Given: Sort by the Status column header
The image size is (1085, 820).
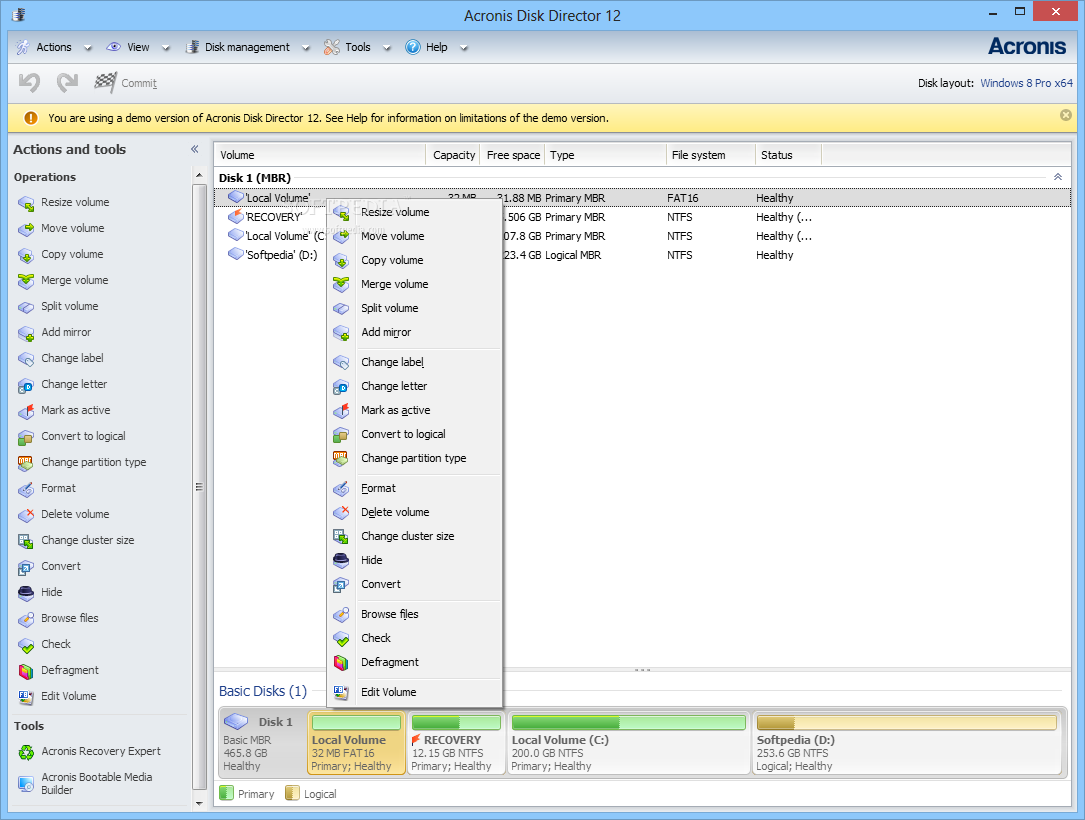Looking at the screenshot, I should tap(788, 155).
